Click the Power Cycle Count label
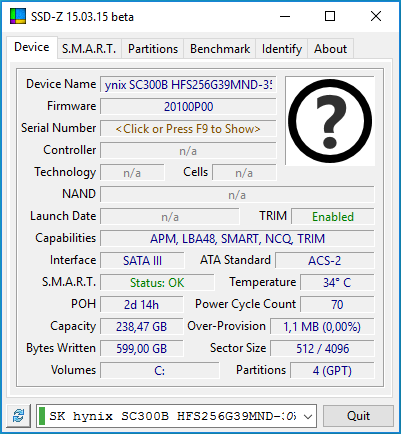Screen dimensions: 401x434 pos(246,304)
